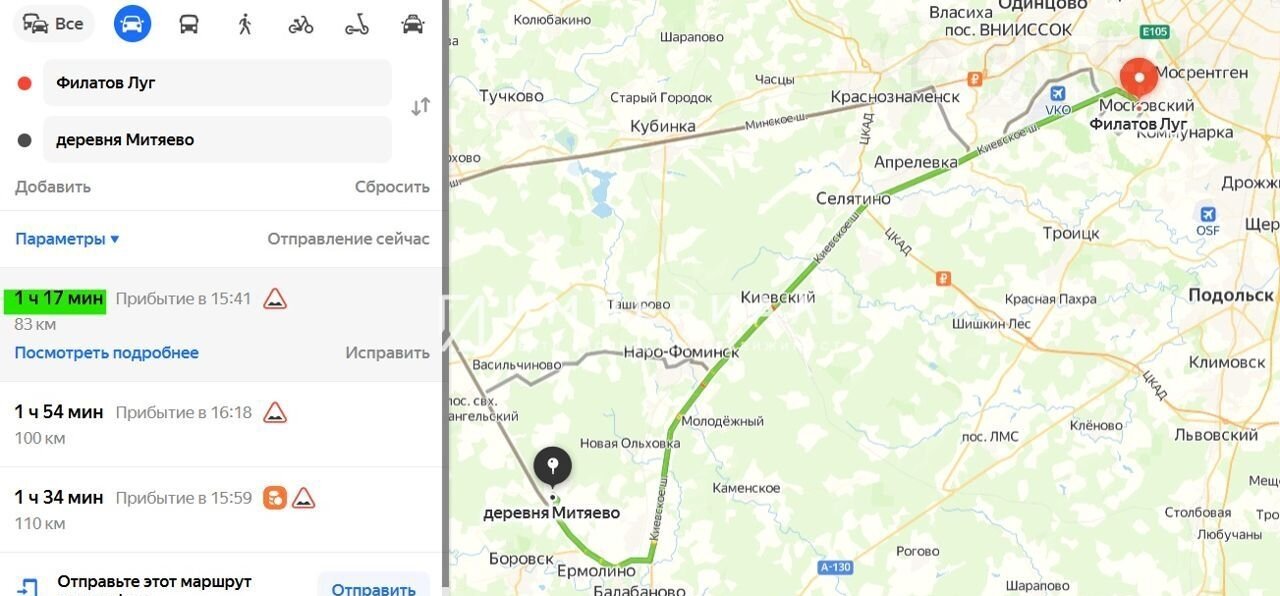Edit the Филатов Луг start field
Screen dimensions: 1280x596
(217, 83)
